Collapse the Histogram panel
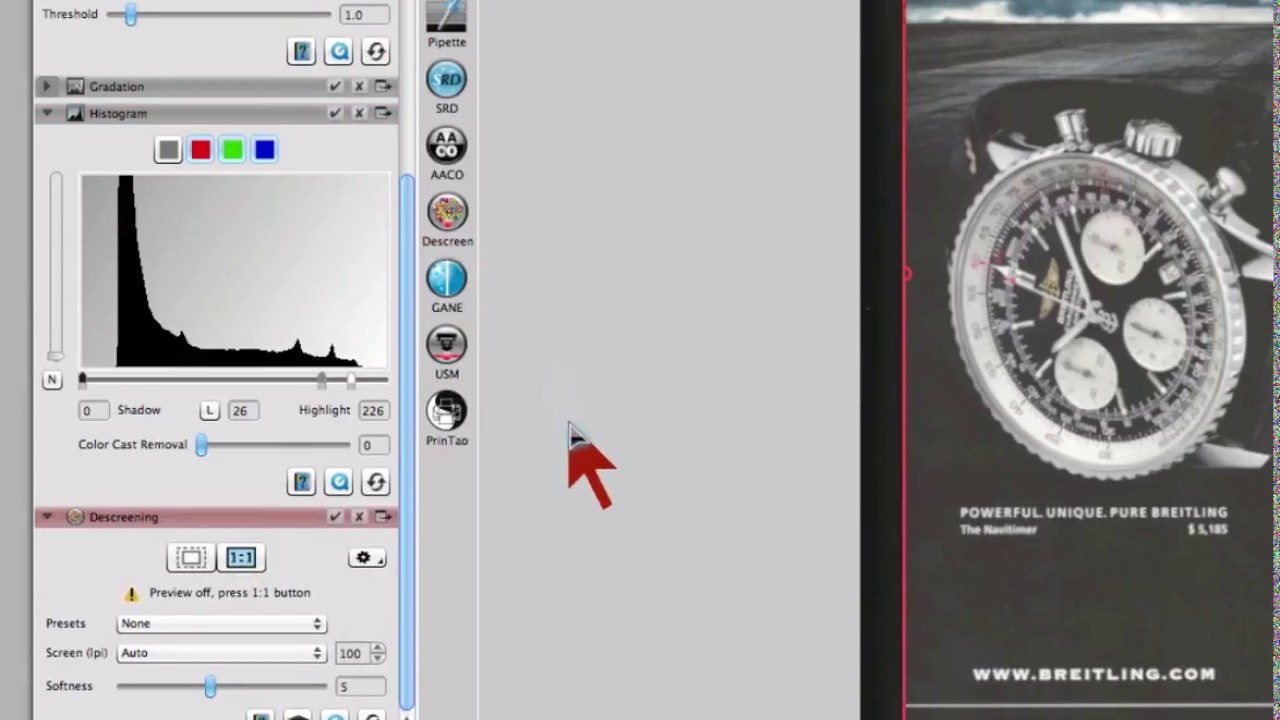Viewport: 1280px width, 720px height. [x=46, y=113]
